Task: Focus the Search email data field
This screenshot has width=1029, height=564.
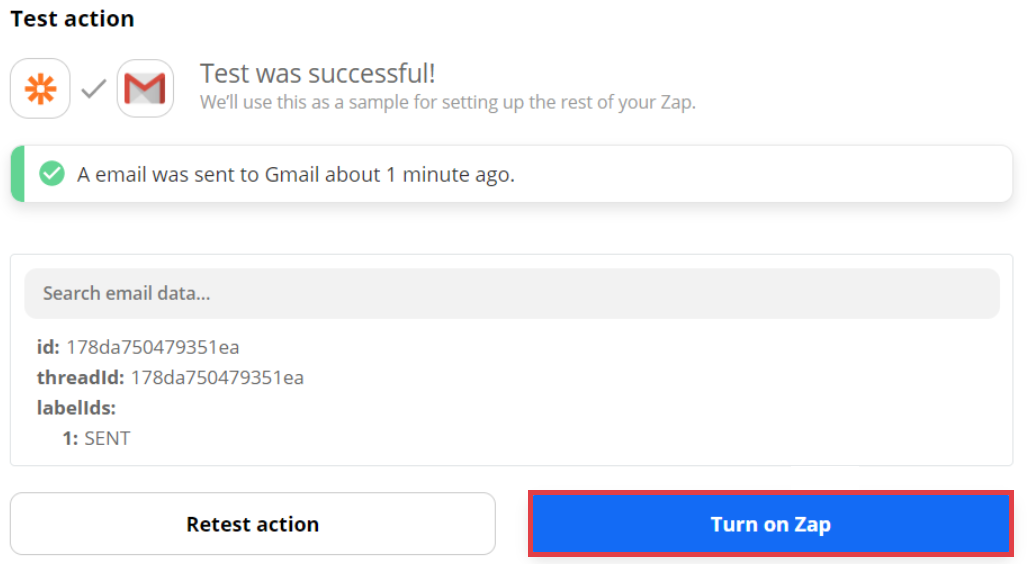Action: pyautogui.click(x=511, y=294)
